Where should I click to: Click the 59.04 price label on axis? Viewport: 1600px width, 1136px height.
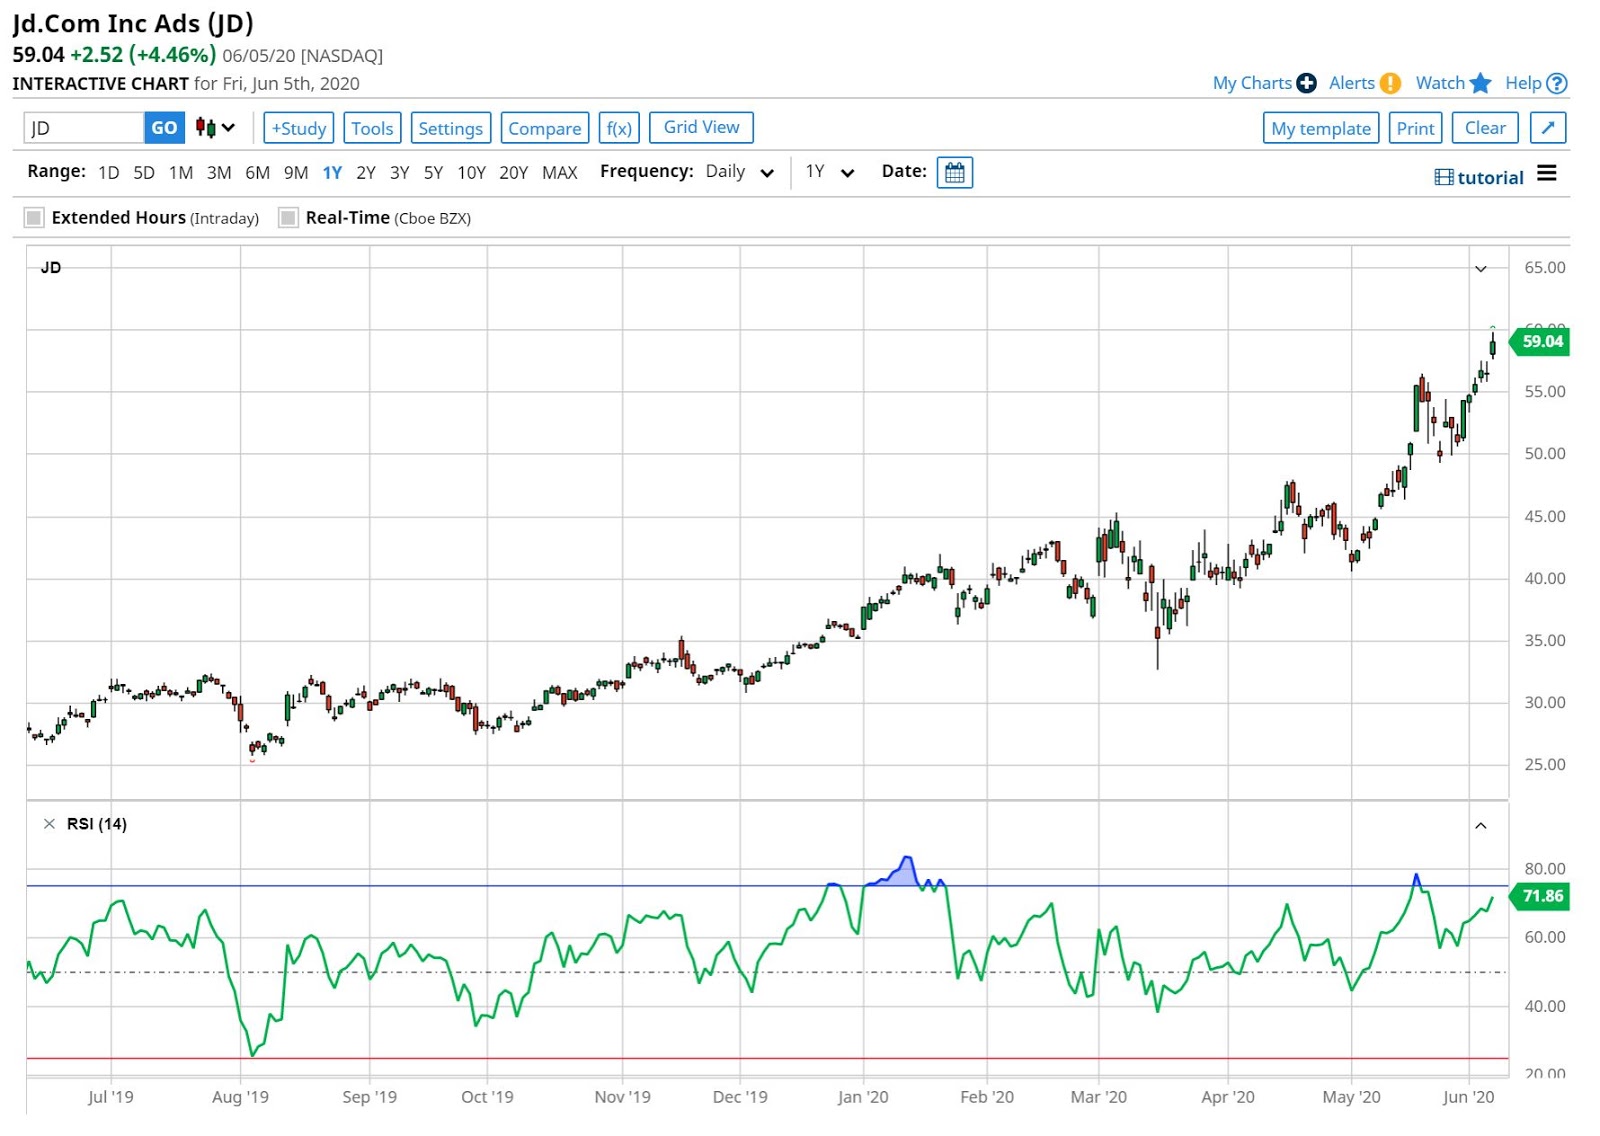click(x=1541, y=341)
